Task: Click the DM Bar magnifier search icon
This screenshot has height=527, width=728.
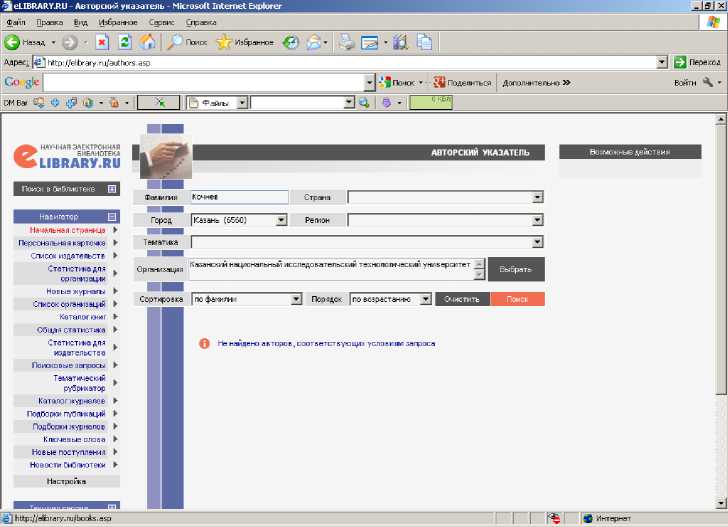Action: point(364,103)
